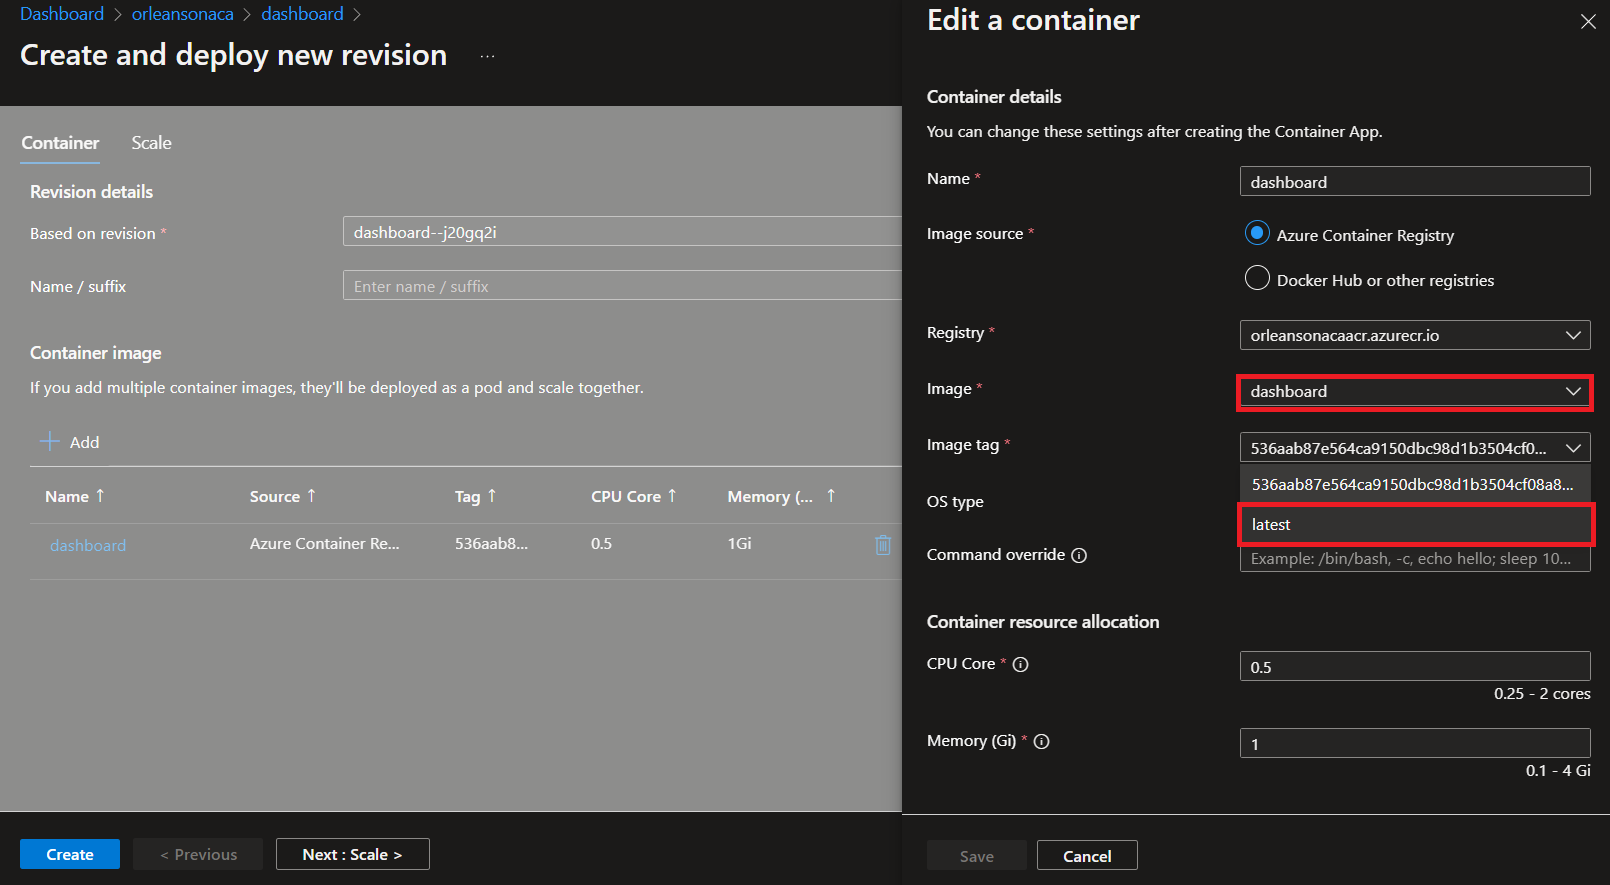The image size is (1610, 885).
Task: Open orleansonaca breadcrumb link
Action: click(x=183, y=14)
